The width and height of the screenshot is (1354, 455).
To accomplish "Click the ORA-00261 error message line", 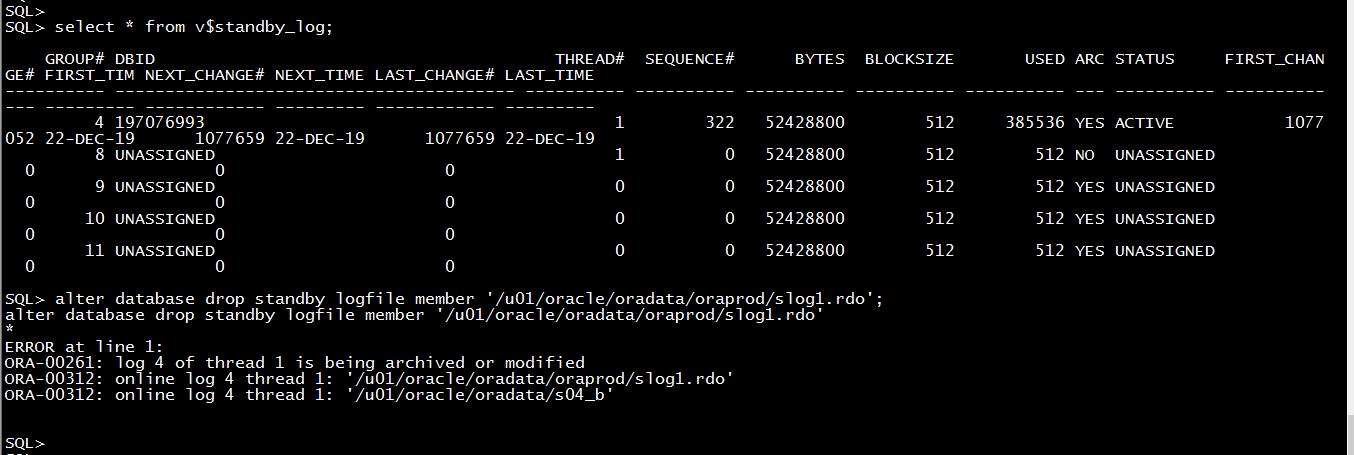I will coord(295,363).
